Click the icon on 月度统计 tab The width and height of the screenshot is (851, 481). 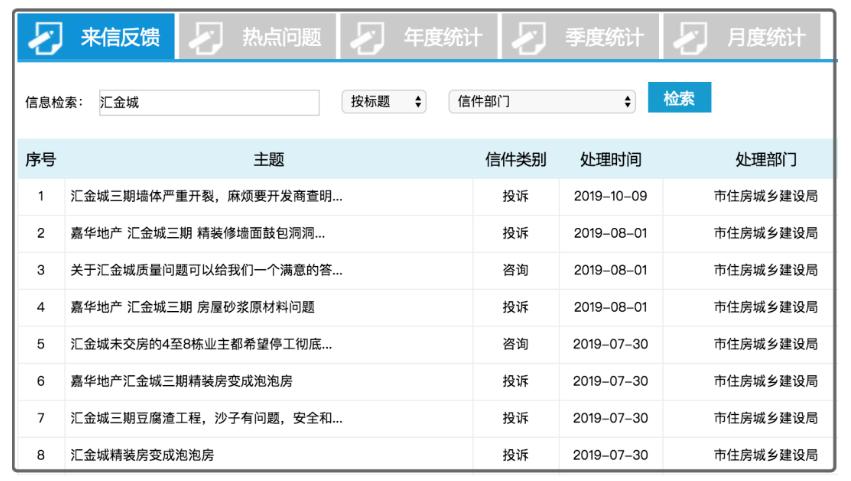tap(690, 37)
